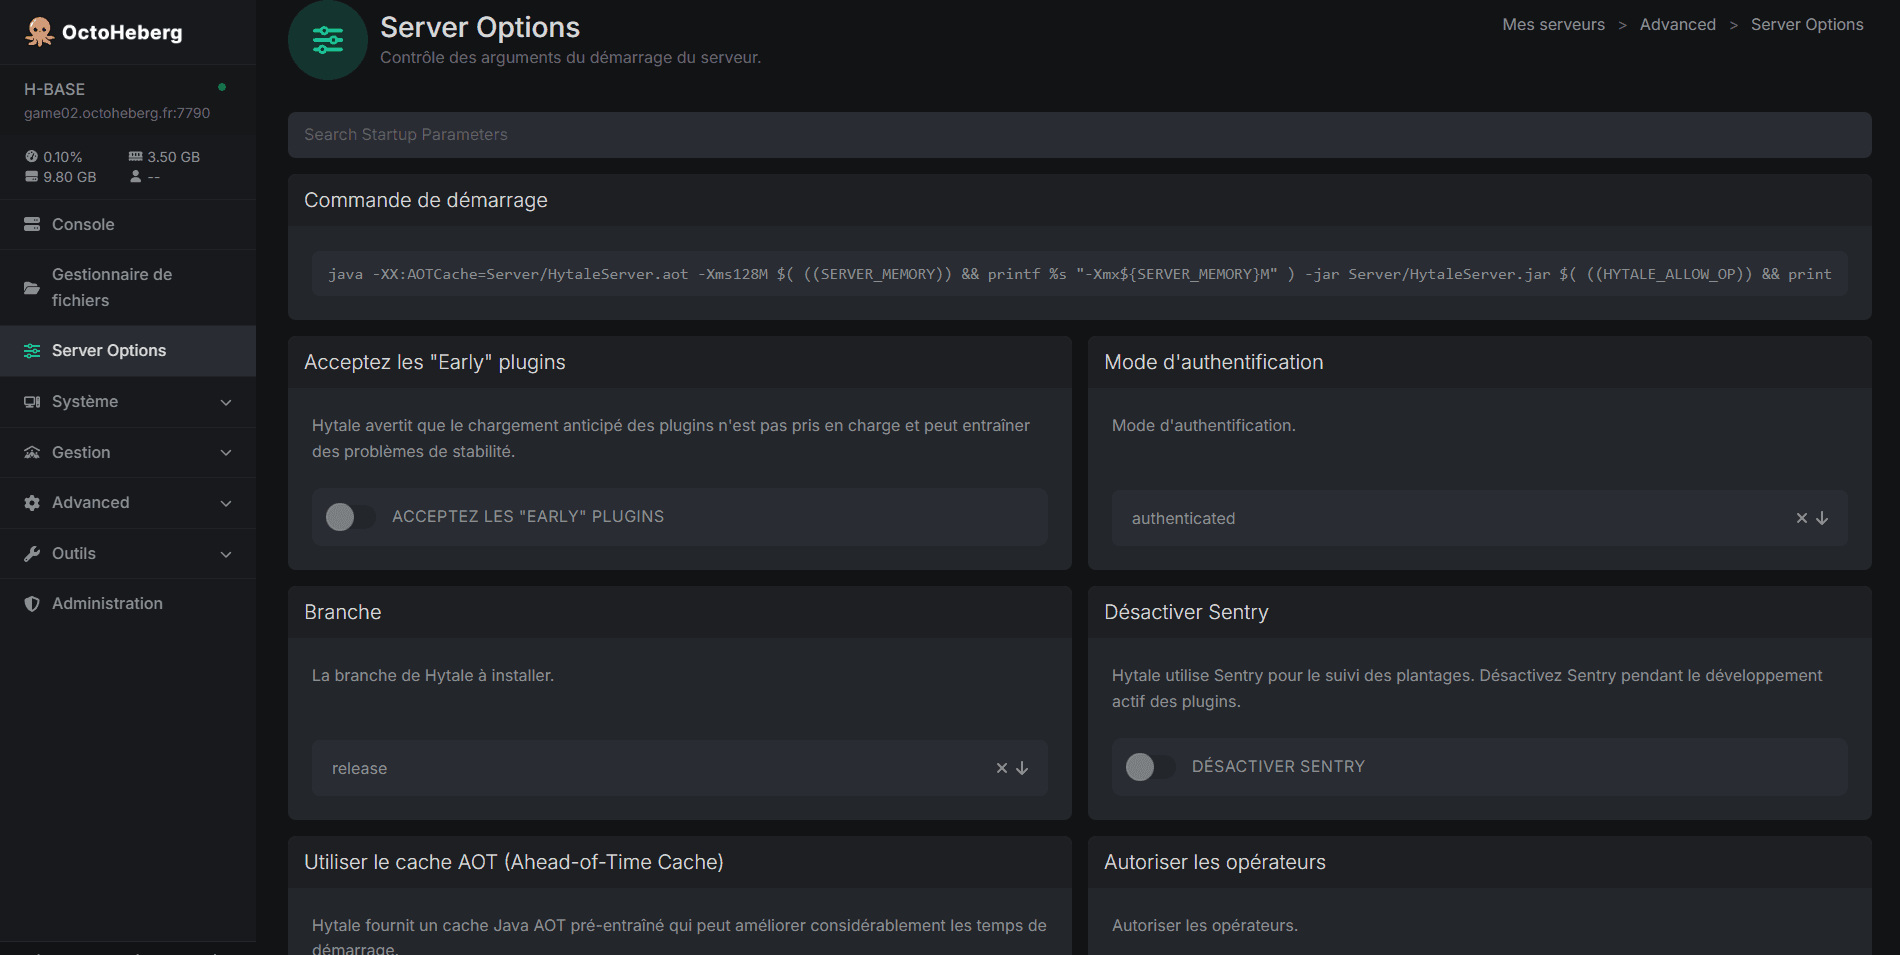Open the Système menu item
Viewport: 1900px width, 955px height.
coord(128,401)
